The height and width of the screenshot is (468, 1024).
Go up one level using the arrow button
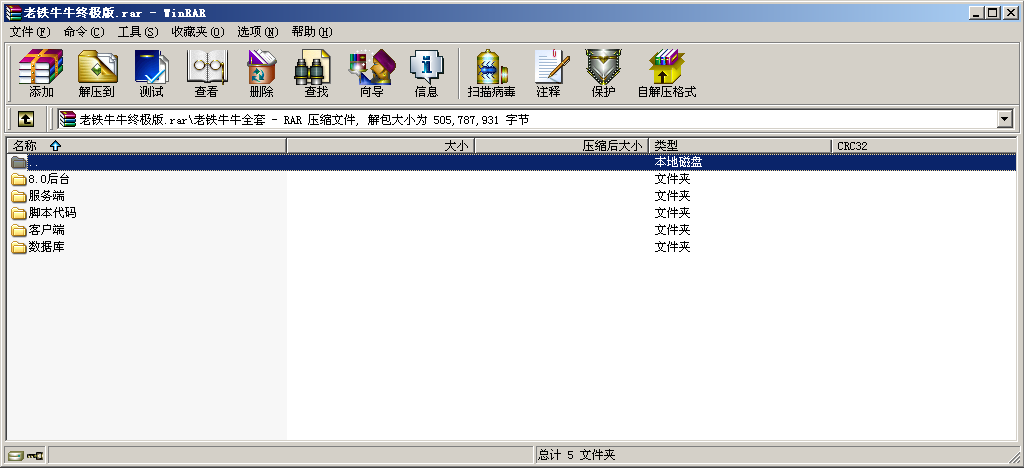point(26,120)
